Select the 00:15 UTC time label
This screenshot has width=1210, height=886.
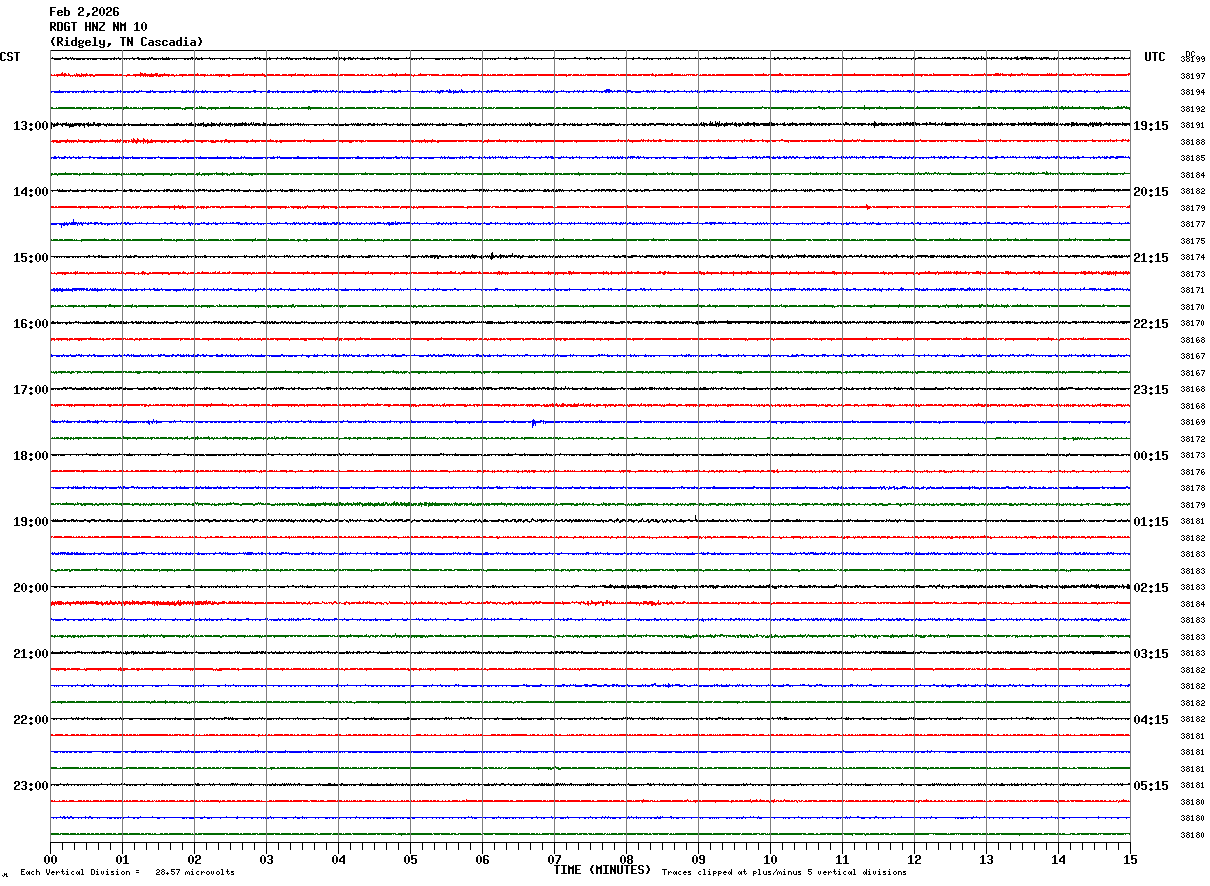click(x=1151, y=456)
